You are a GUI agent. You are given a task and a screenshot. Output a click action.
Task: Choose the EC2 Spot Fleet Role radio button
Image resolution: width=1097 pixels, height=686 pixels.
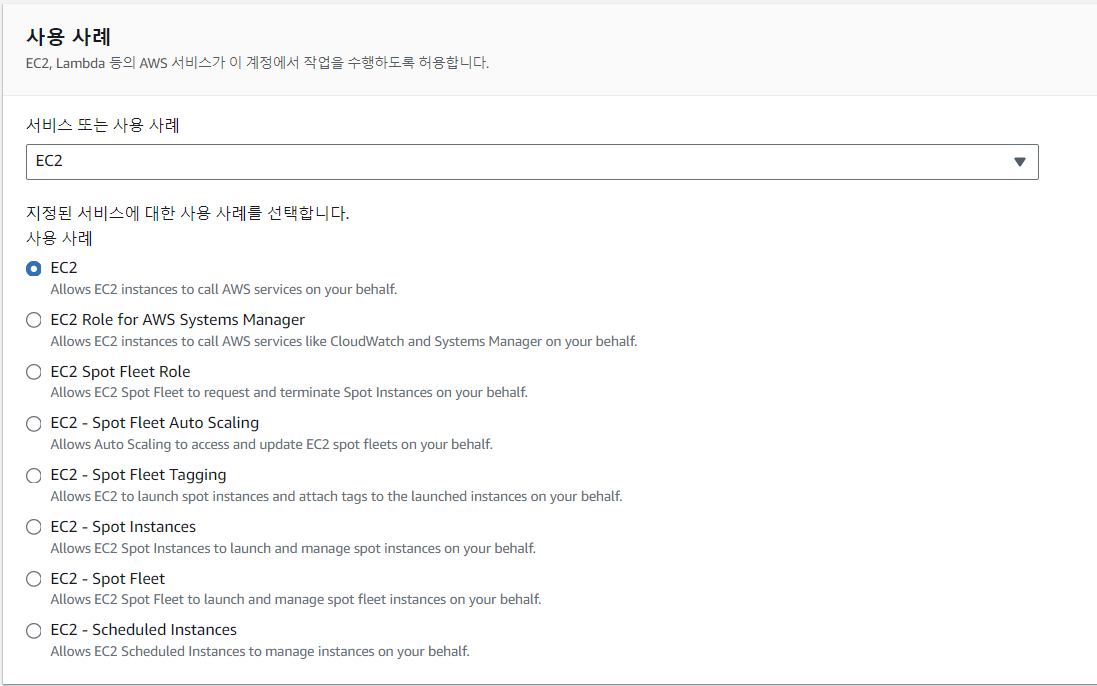coord(34,372)
